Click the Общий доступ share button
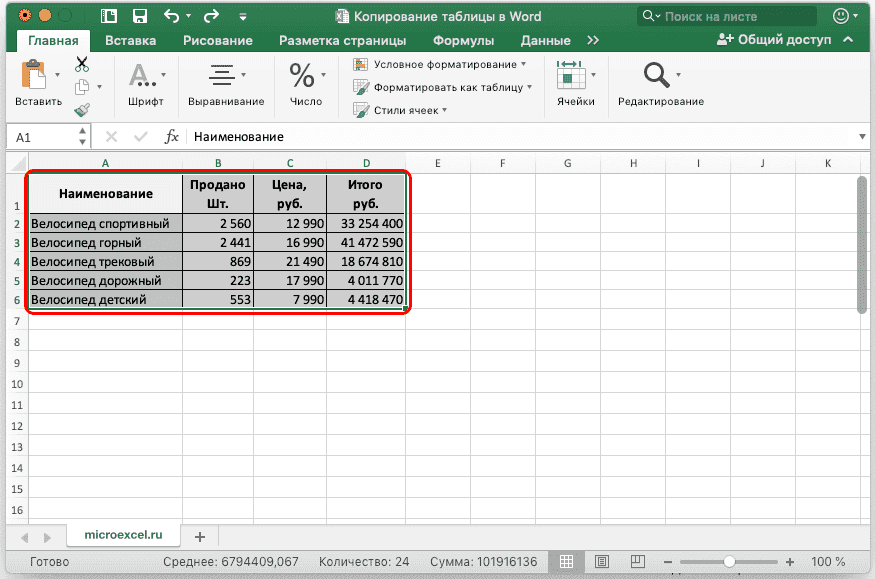Image resolution: width=875 pixels, height=579 pixels. click(x=774, y=40)
